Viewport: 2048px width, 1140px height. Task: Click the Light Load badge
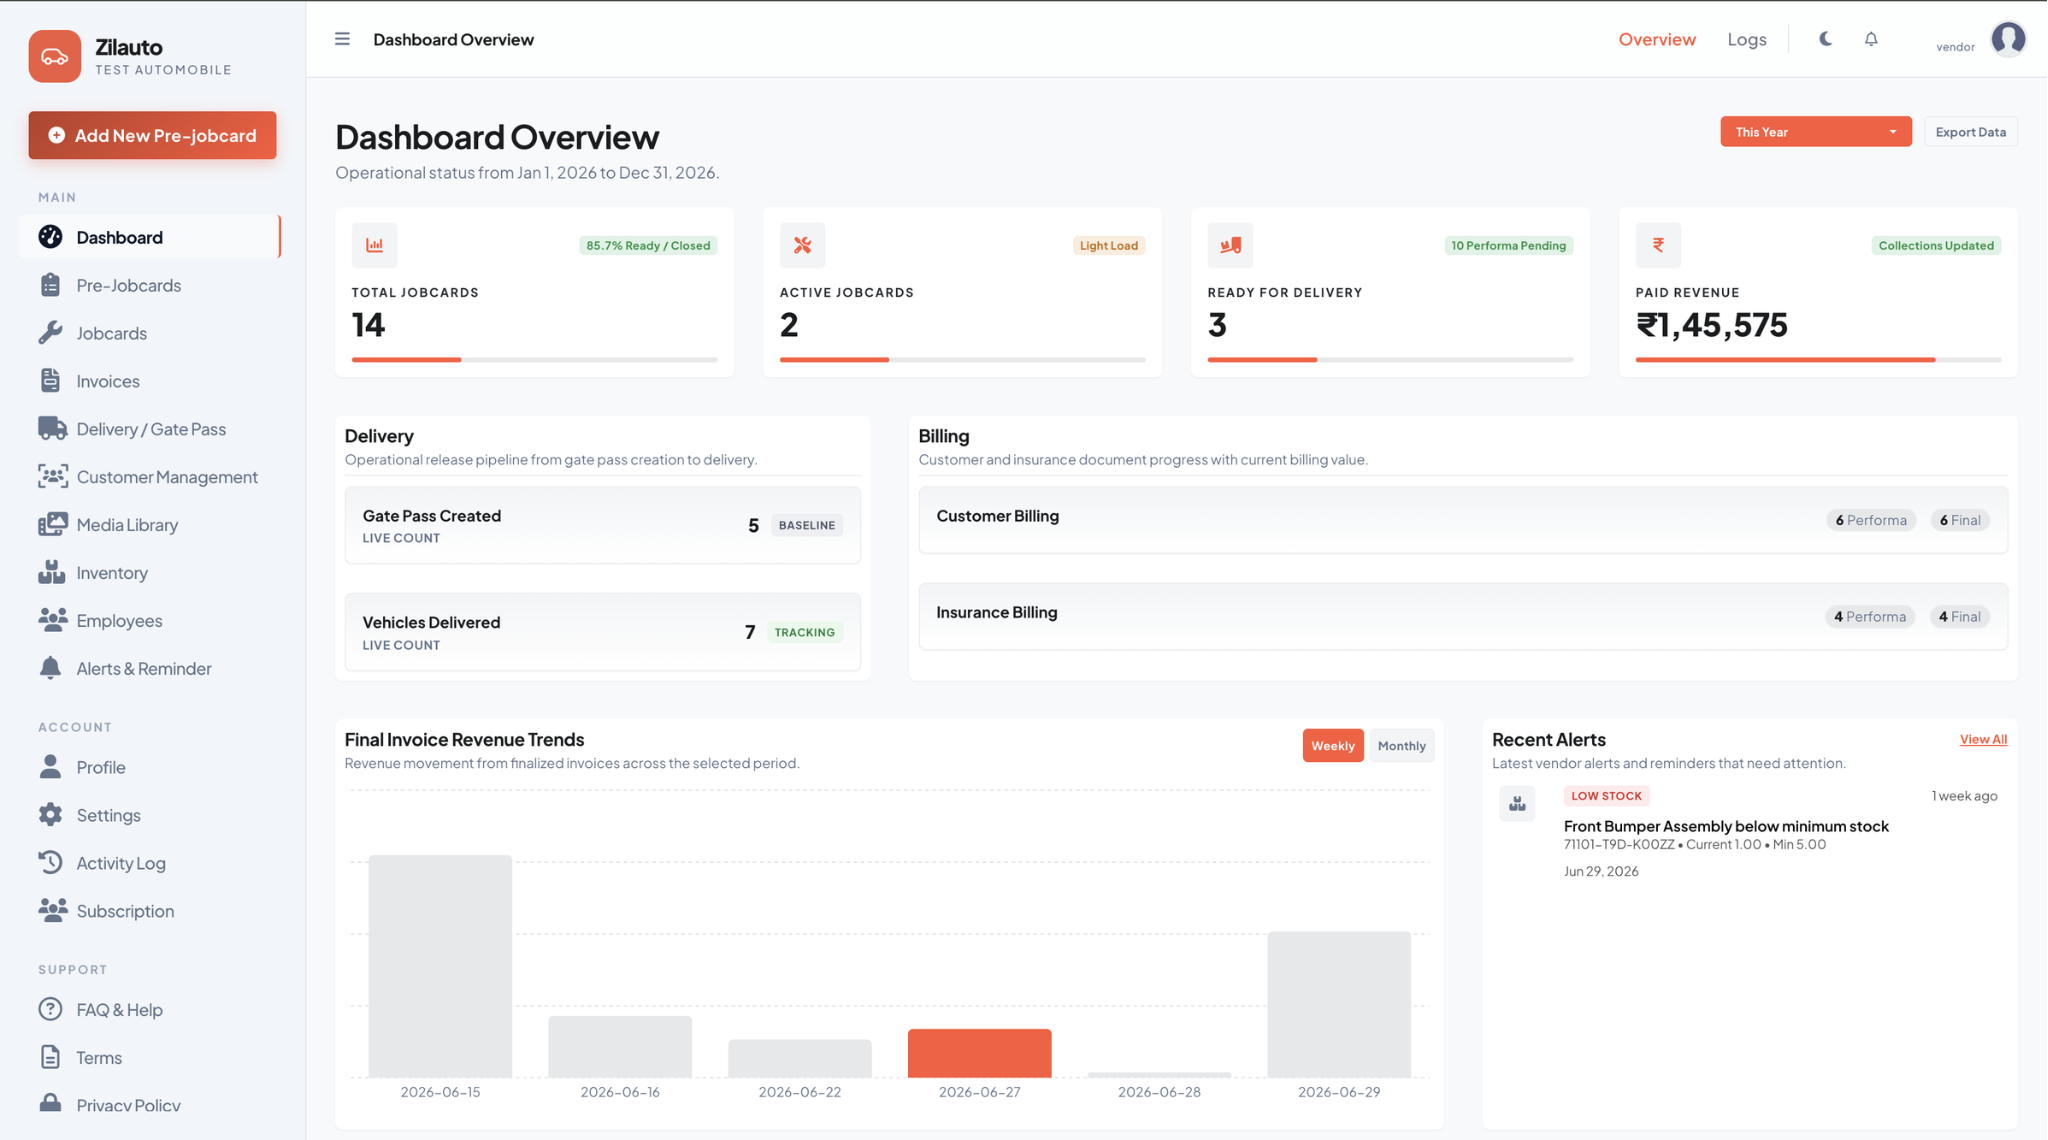pyautogui.click(x=1108, y=246)
